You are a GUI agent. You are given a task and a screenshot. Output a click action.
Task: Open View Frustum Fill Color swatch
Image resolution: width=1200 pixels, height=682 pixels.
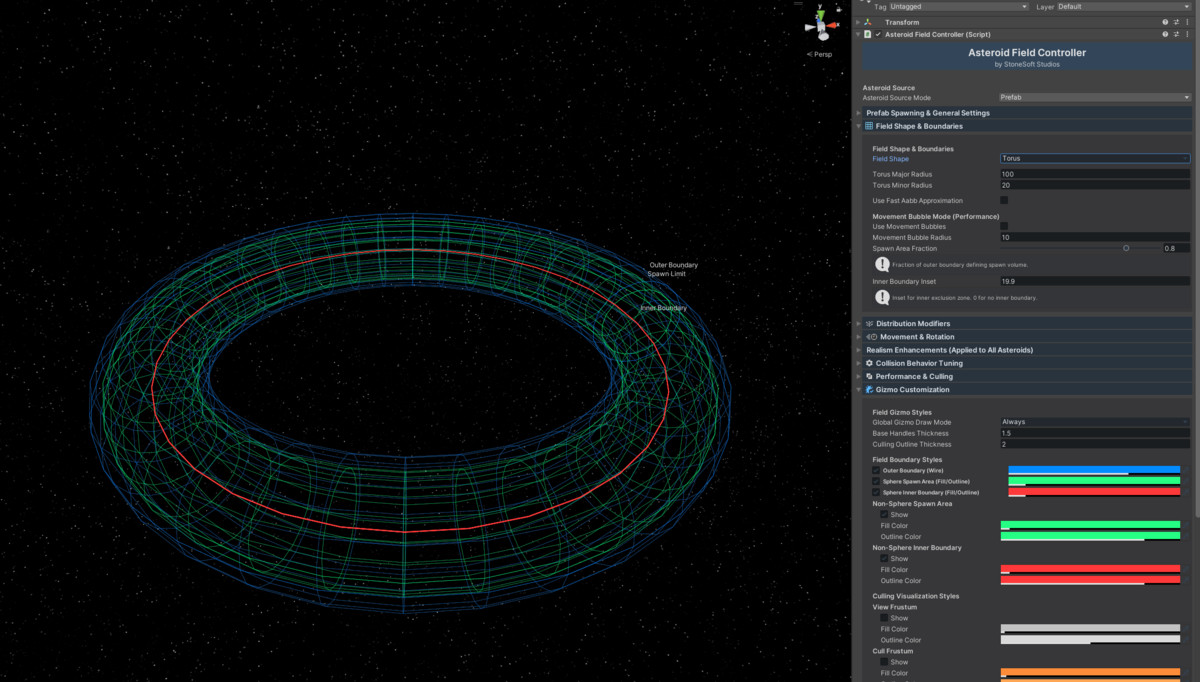1090,629
